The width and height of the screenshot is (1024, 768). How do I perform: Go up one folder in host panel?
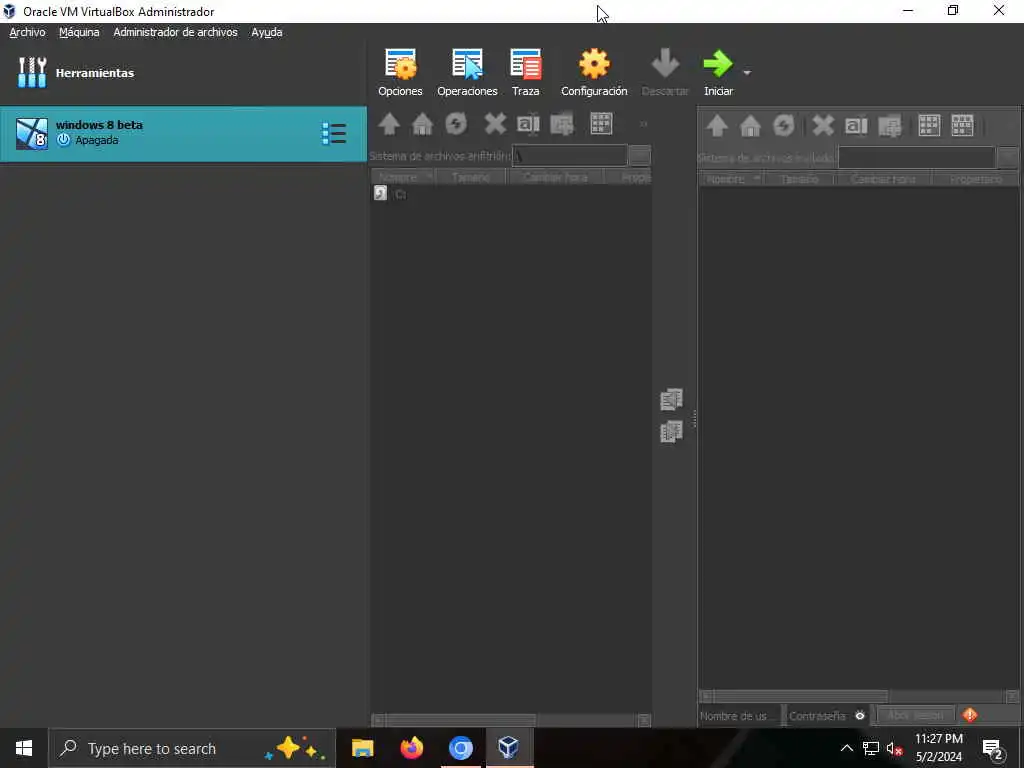pyautogui.click(x=389, y=123)
